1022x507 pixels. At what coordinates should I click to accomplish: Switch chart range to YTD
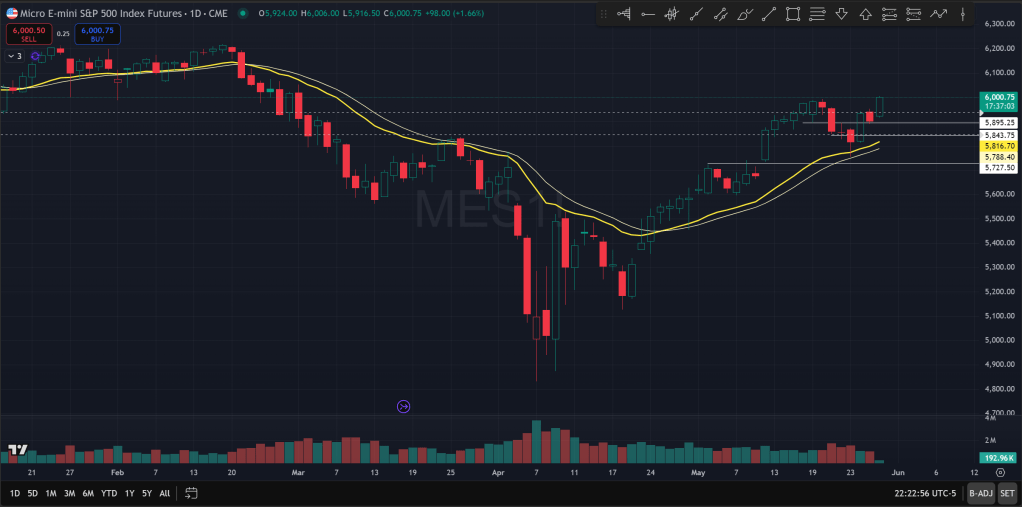click(x=109, y=493)
